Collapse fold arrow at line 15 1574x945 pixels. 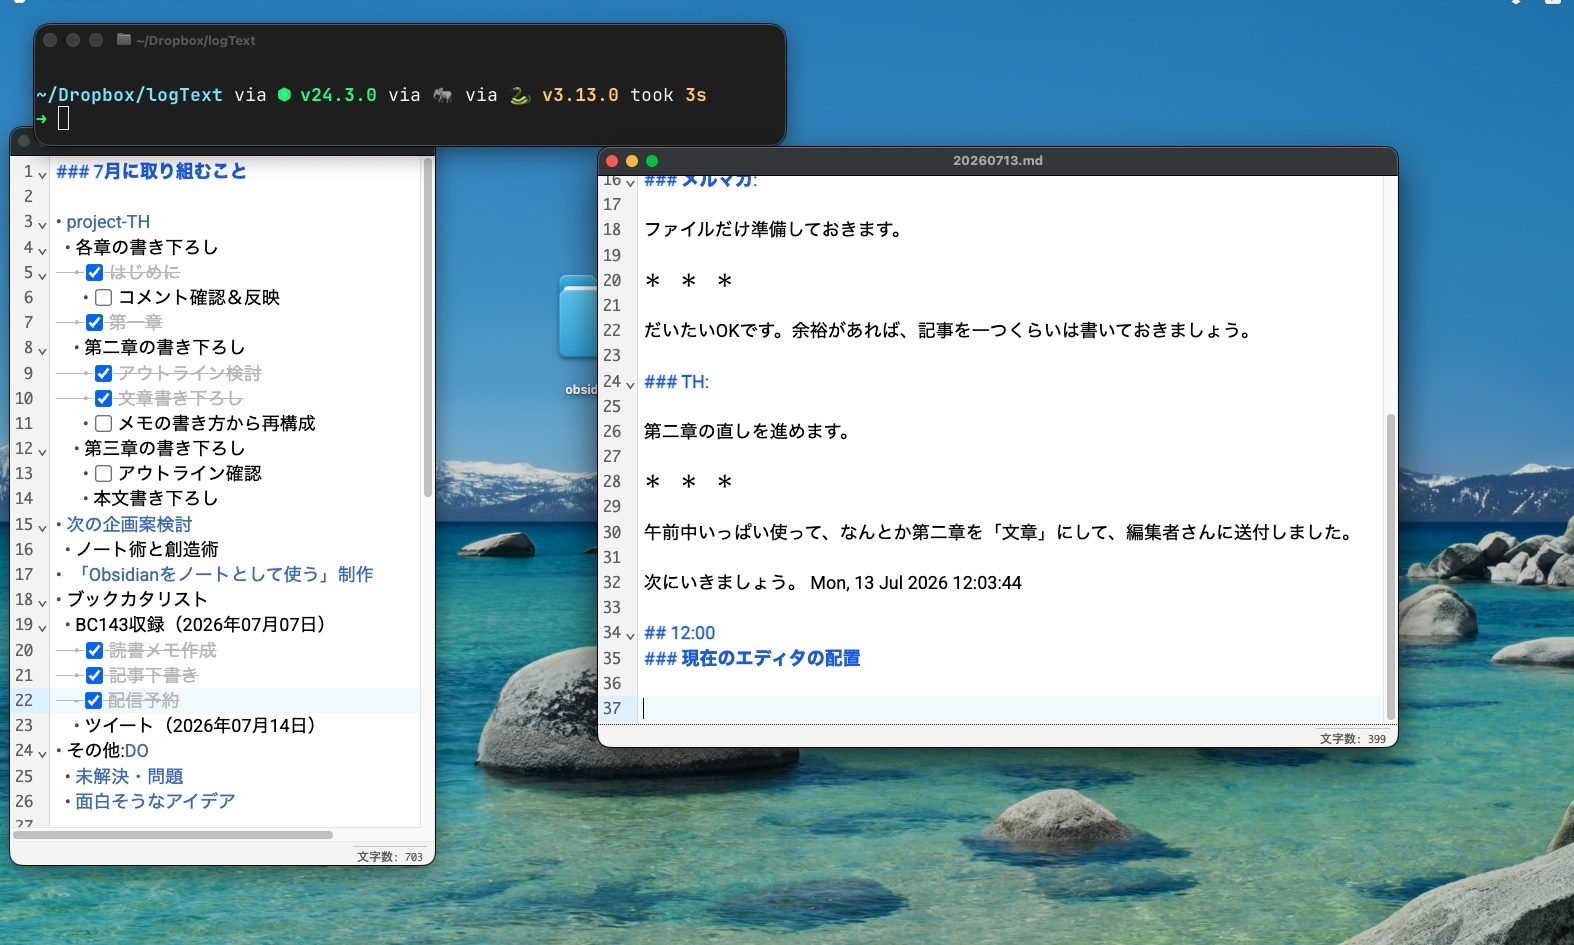click(x=43, y=526)
